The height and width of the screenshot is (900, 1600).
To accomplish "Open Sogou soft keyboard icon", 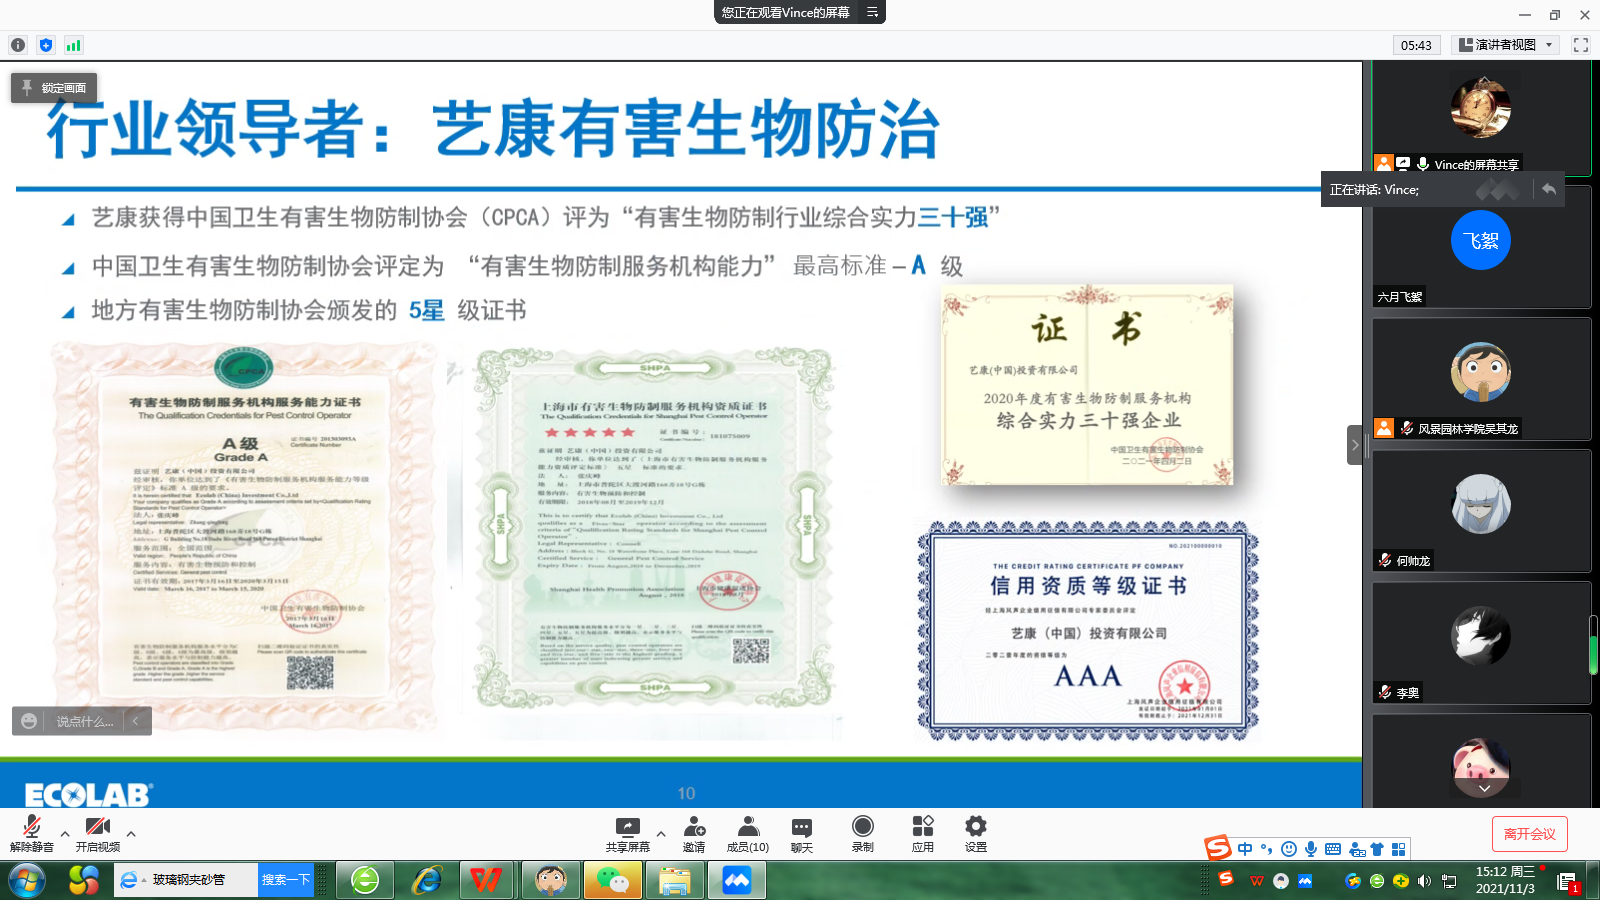I will (1333, 849).
